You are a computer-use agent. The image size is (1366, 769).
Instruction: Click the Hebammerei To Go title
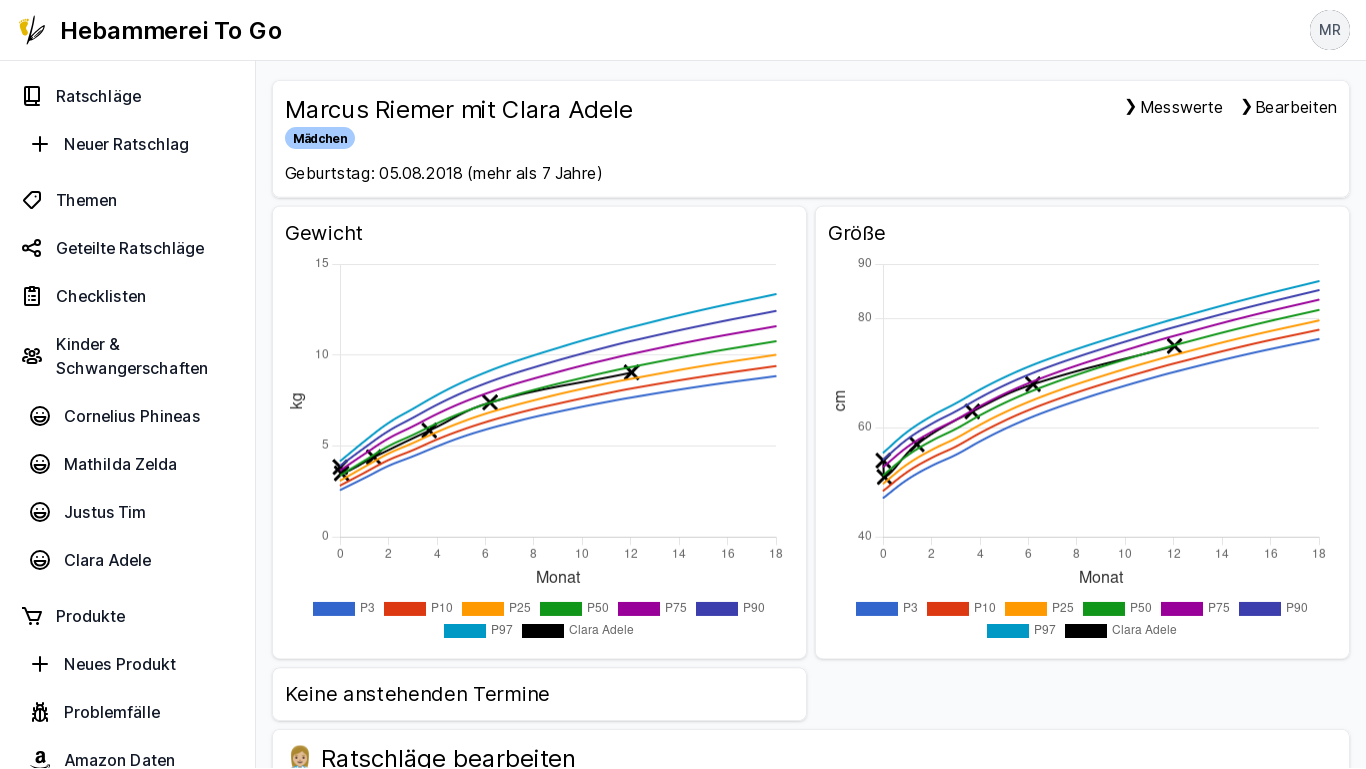pos(171,31)
